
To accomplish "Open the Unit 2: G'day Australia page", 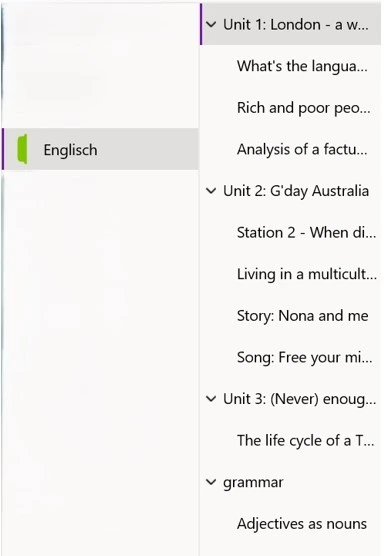I will click(291, 191).
